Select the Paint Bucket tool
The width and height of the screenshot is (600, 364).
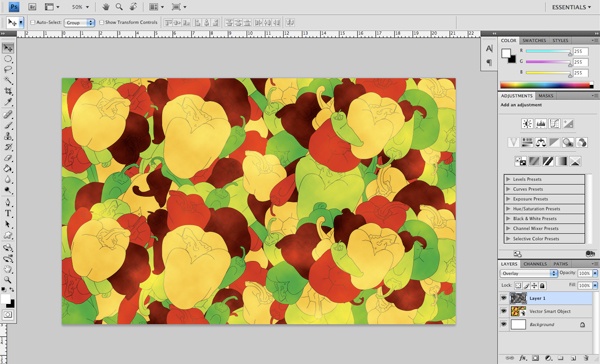point(8,168)
